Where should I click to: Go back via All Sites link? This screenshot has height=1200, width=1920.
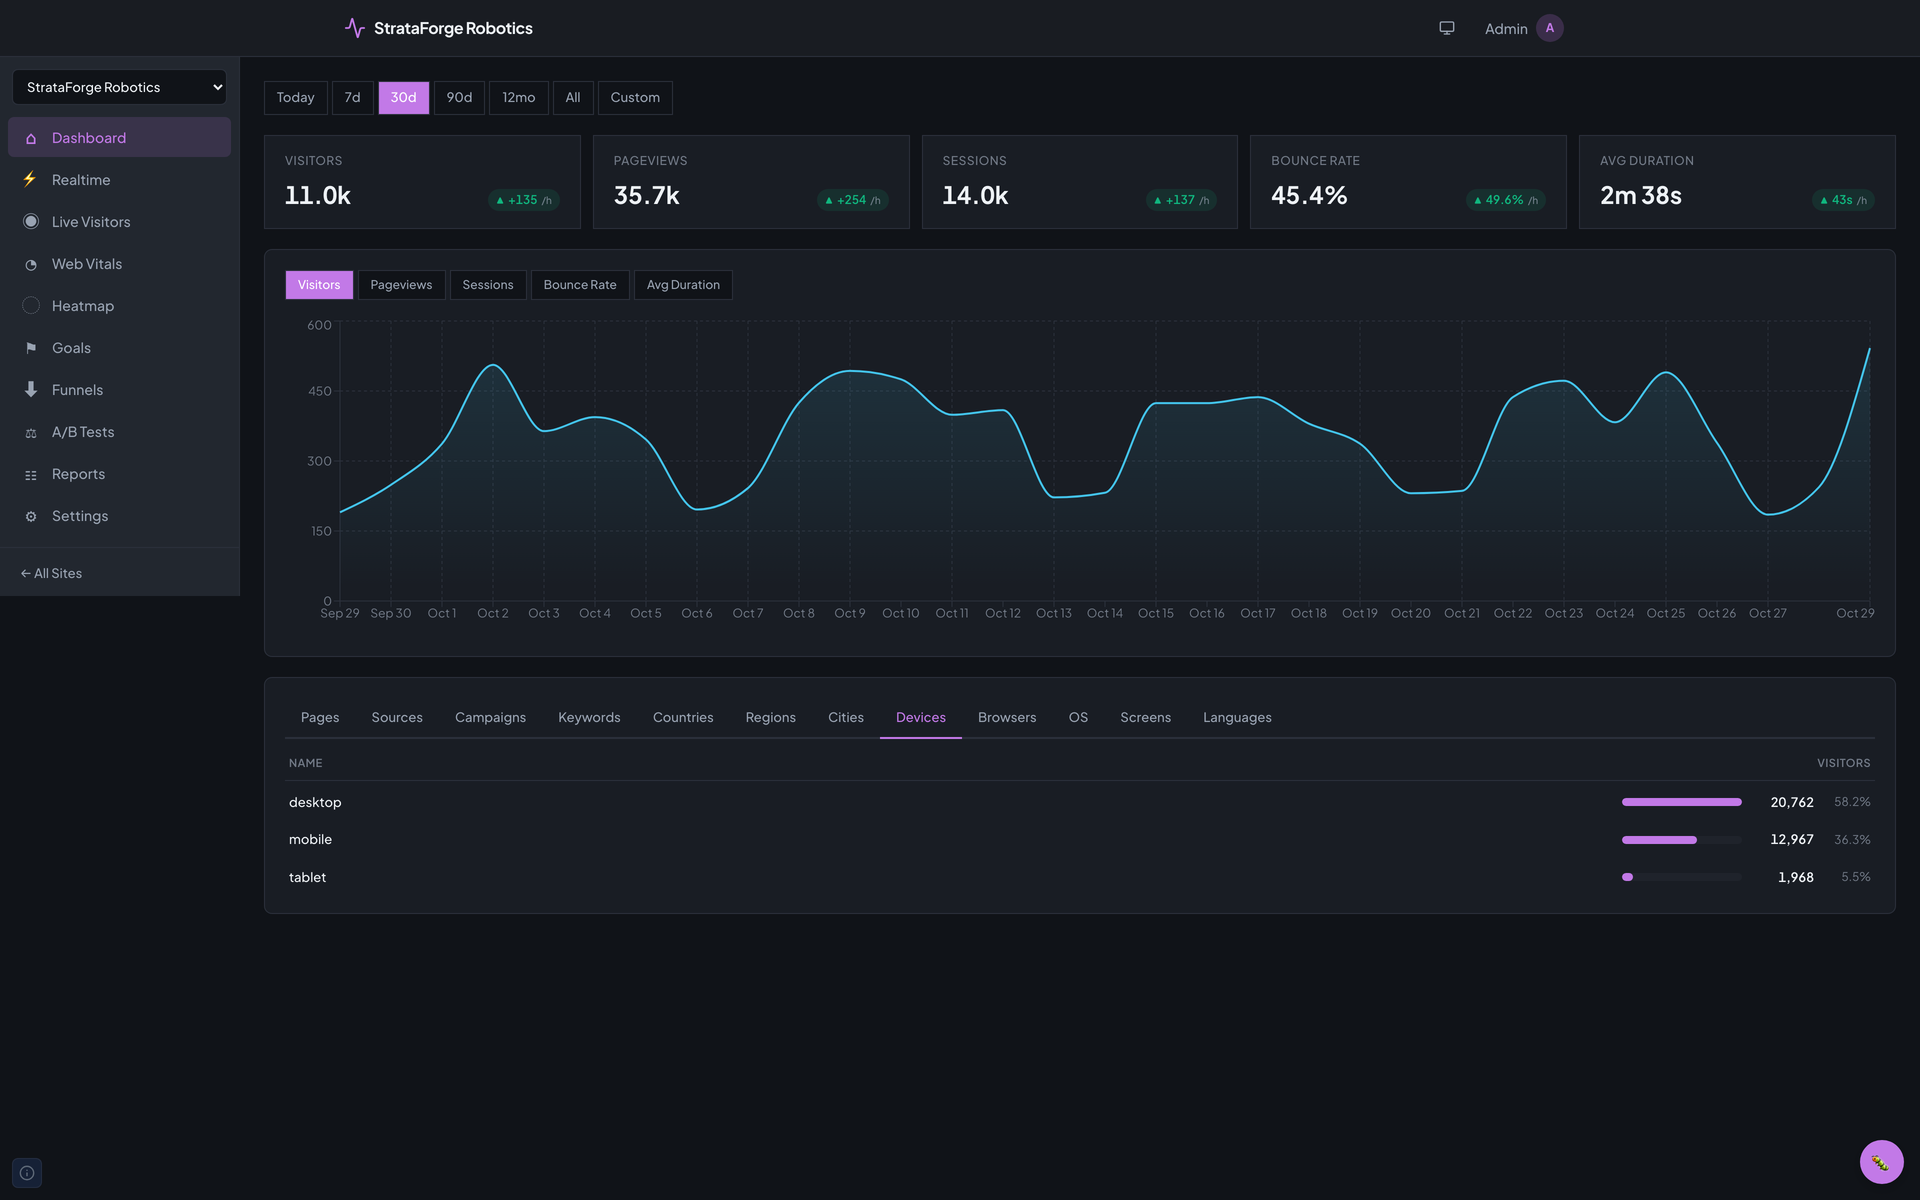click(51, 574)
